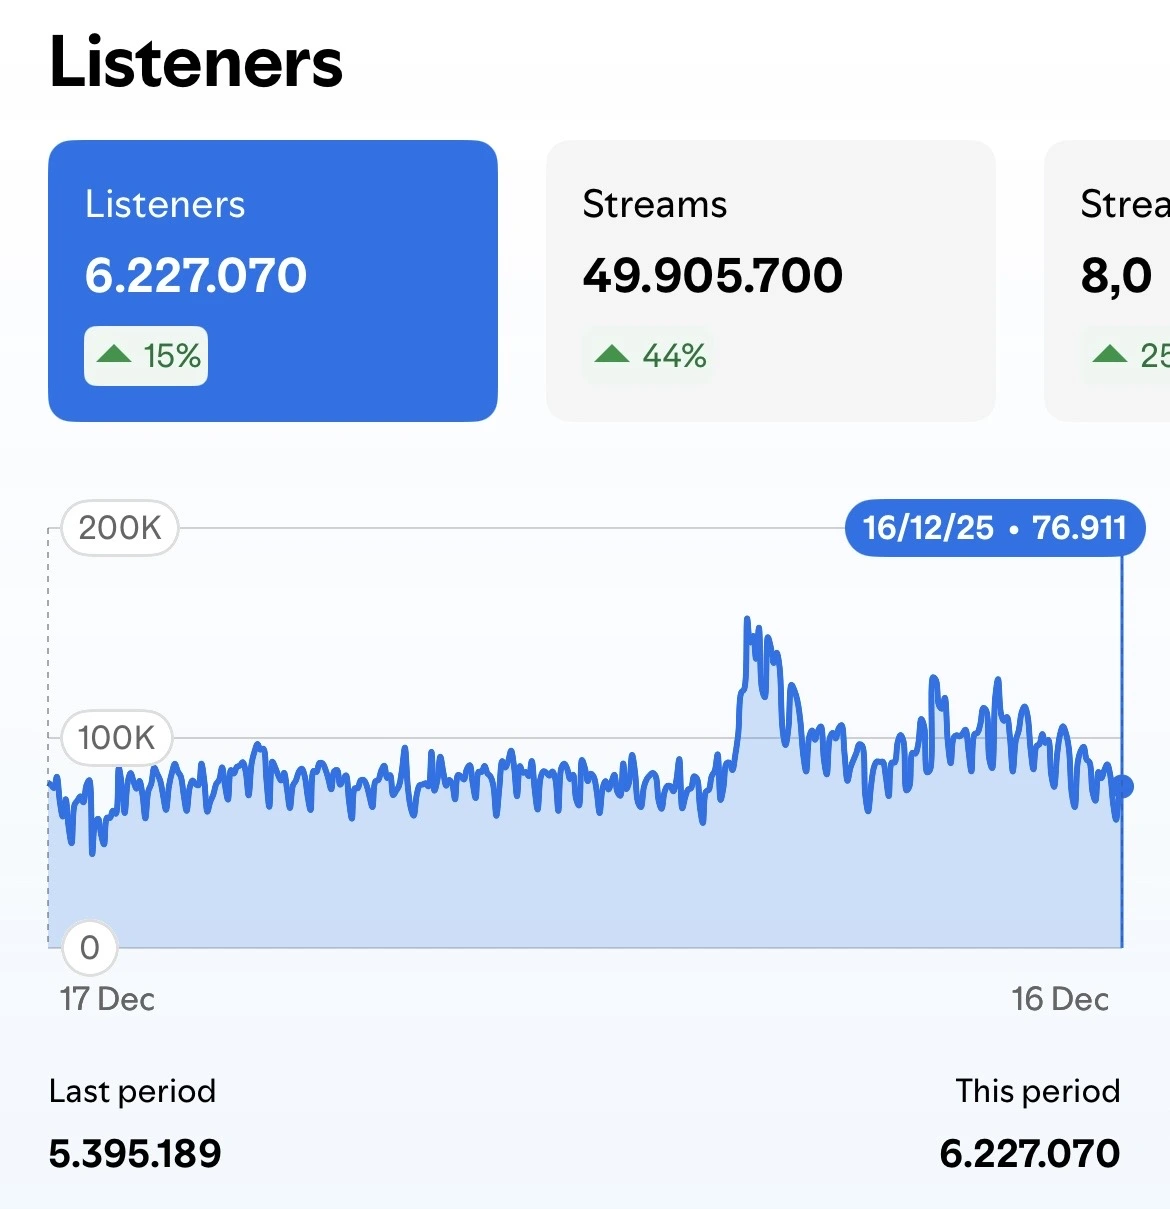Click the 15% increase badge on Listeners

click(x=146, y=356)
